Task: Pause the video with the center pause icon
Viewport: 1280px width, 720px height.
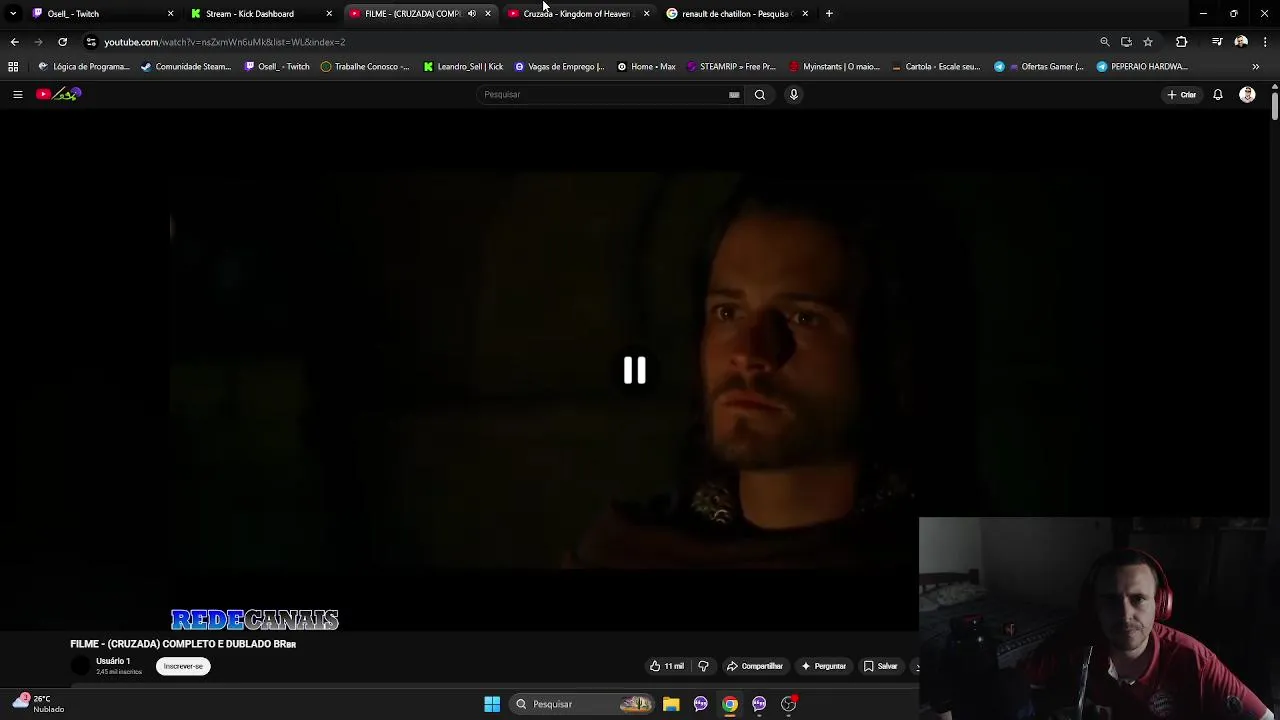Action: pyautogui.click(x=635, y=371)
